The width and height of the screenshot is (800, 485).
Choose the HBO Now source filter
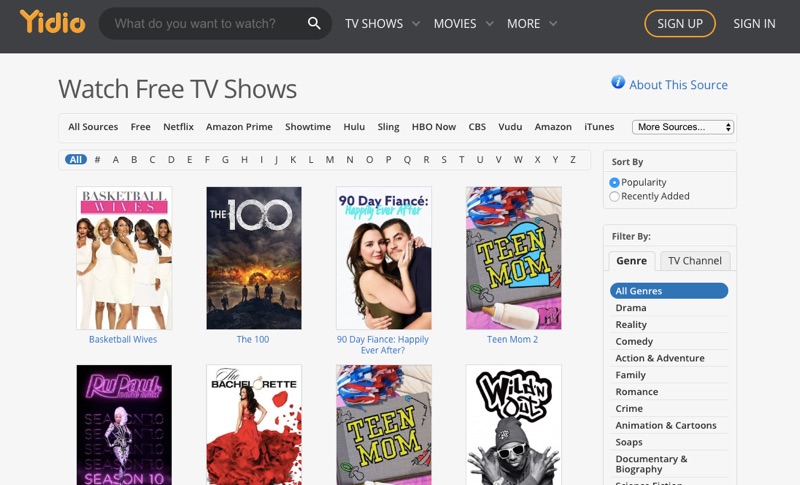tap(434, 127)
